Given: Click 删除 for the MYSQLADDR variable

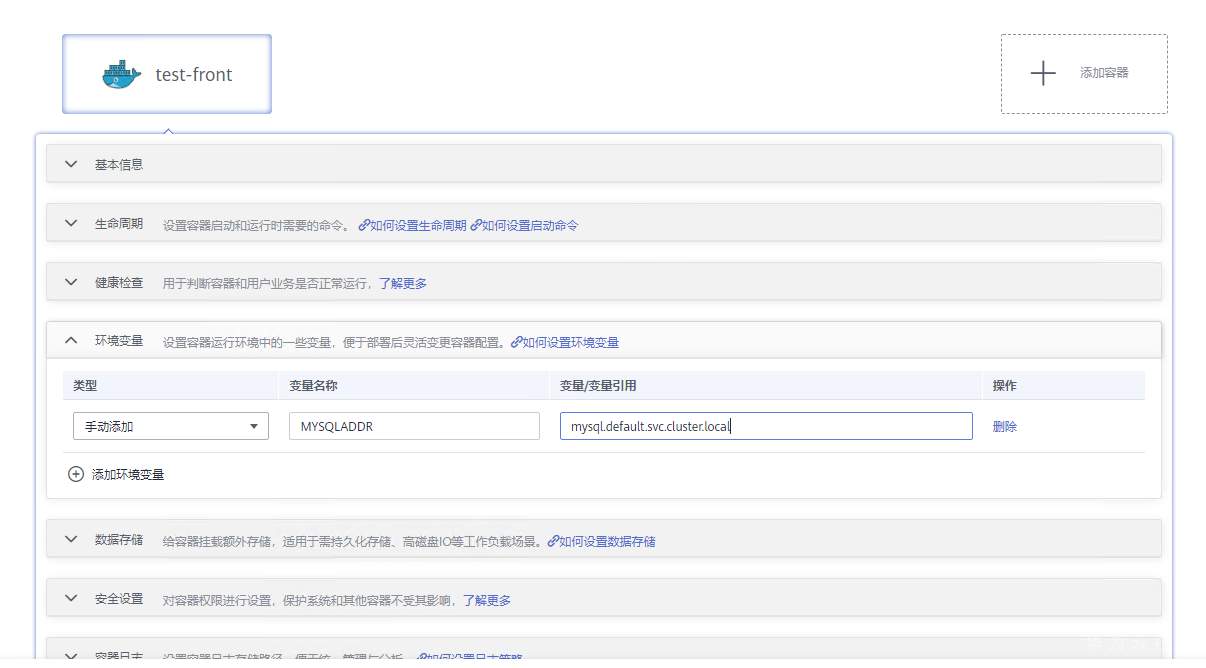Looking at the screenshot, I should 1005,426.
